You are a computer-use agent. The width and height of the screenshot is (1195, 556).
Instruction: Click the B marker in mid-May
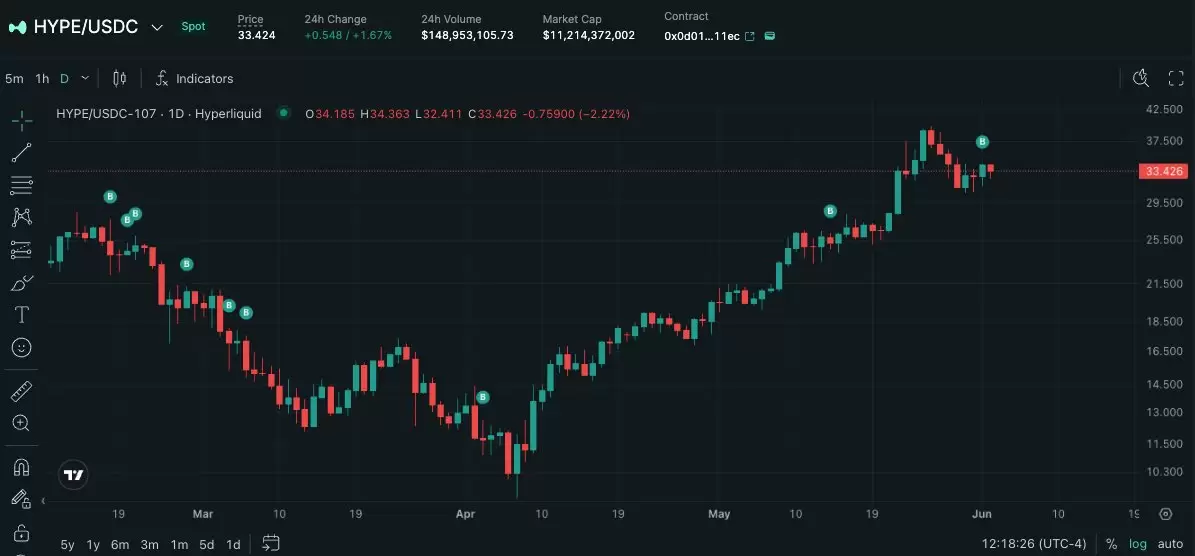tap(831, 211)
